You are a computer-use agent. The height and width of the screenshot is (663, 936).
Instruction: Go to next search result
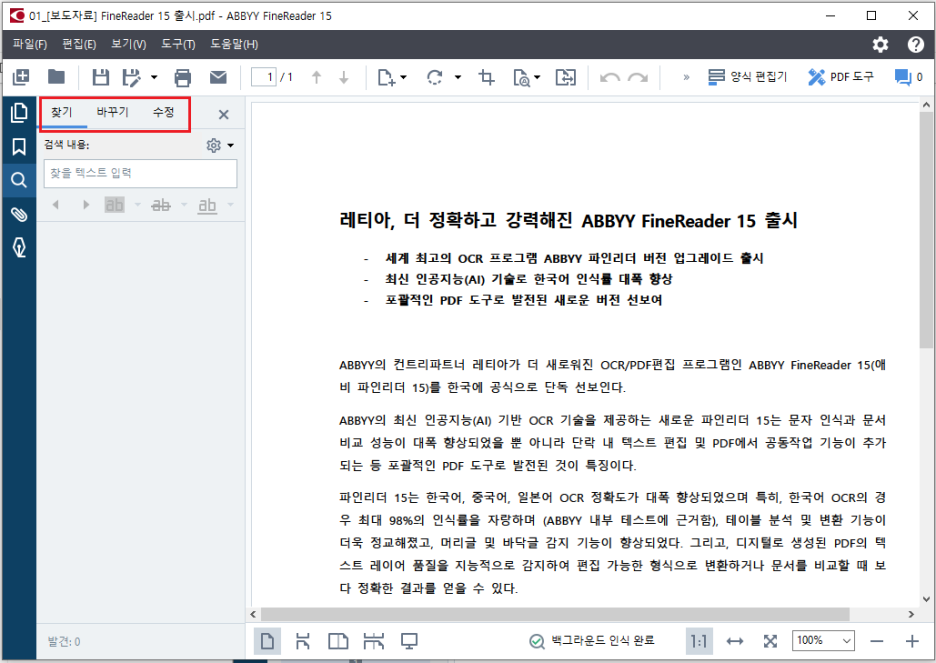click(x=86, y=205)
